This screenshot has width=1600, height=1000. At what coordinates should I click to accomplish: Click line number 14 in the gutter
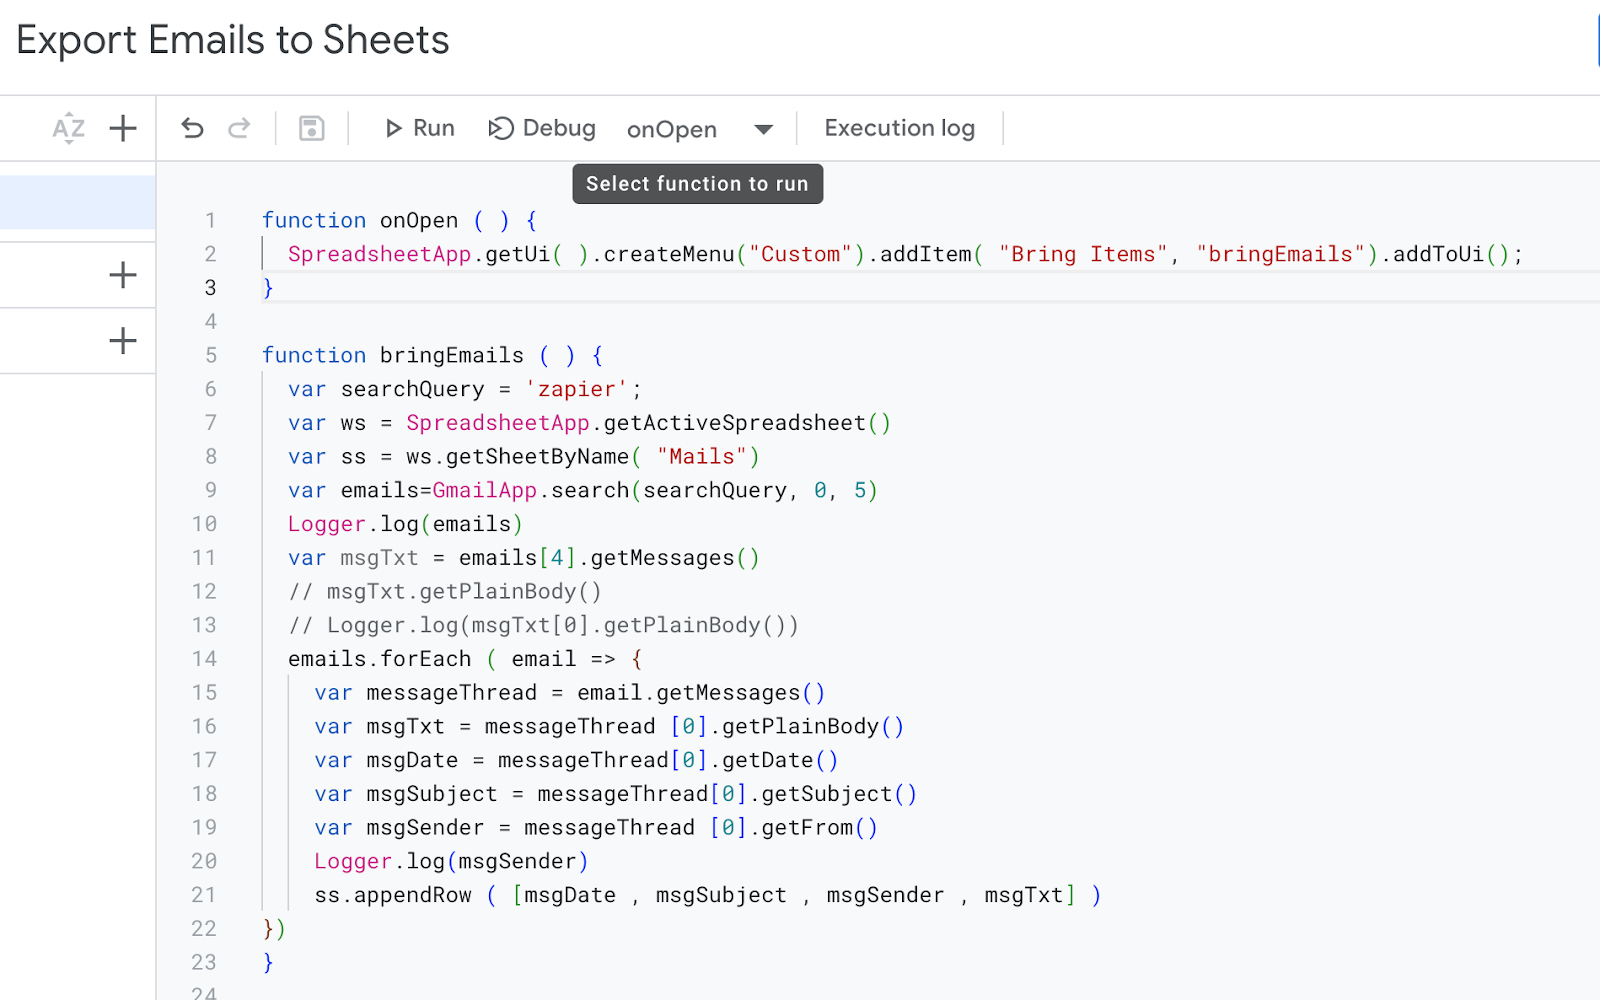204,659
